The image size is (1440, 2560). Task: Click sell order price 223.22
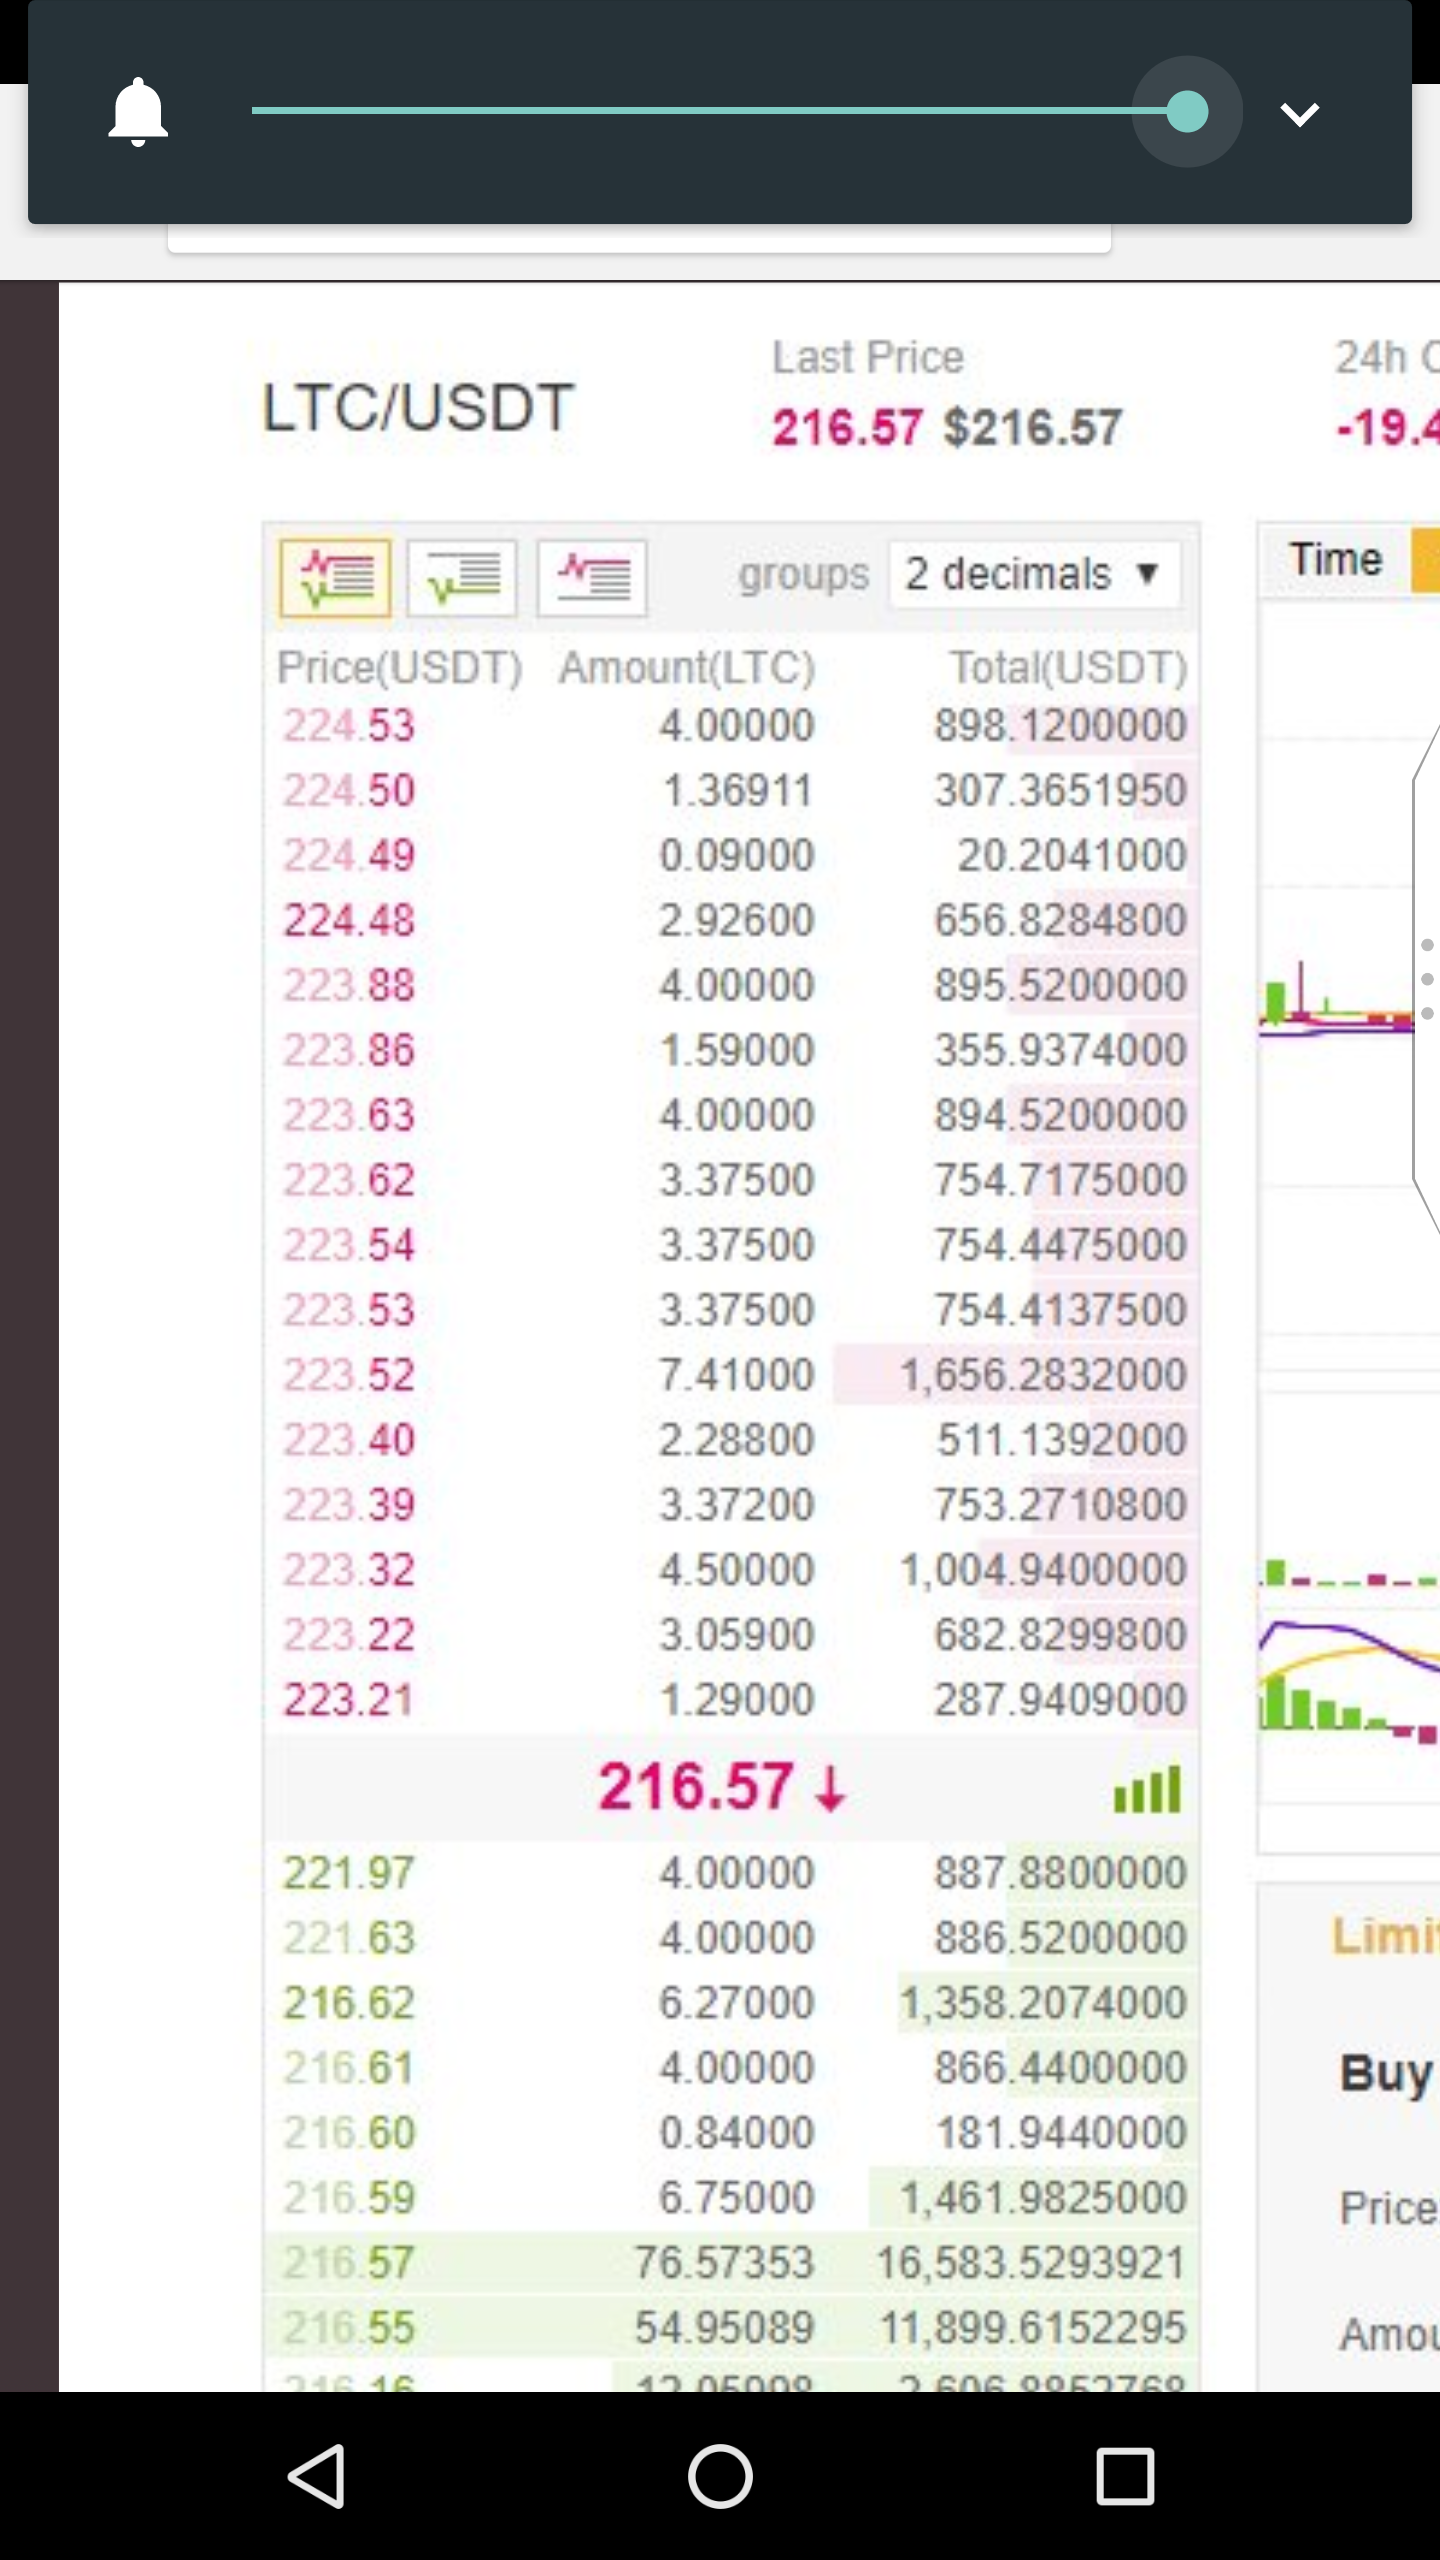click(x=348, y=1635)
